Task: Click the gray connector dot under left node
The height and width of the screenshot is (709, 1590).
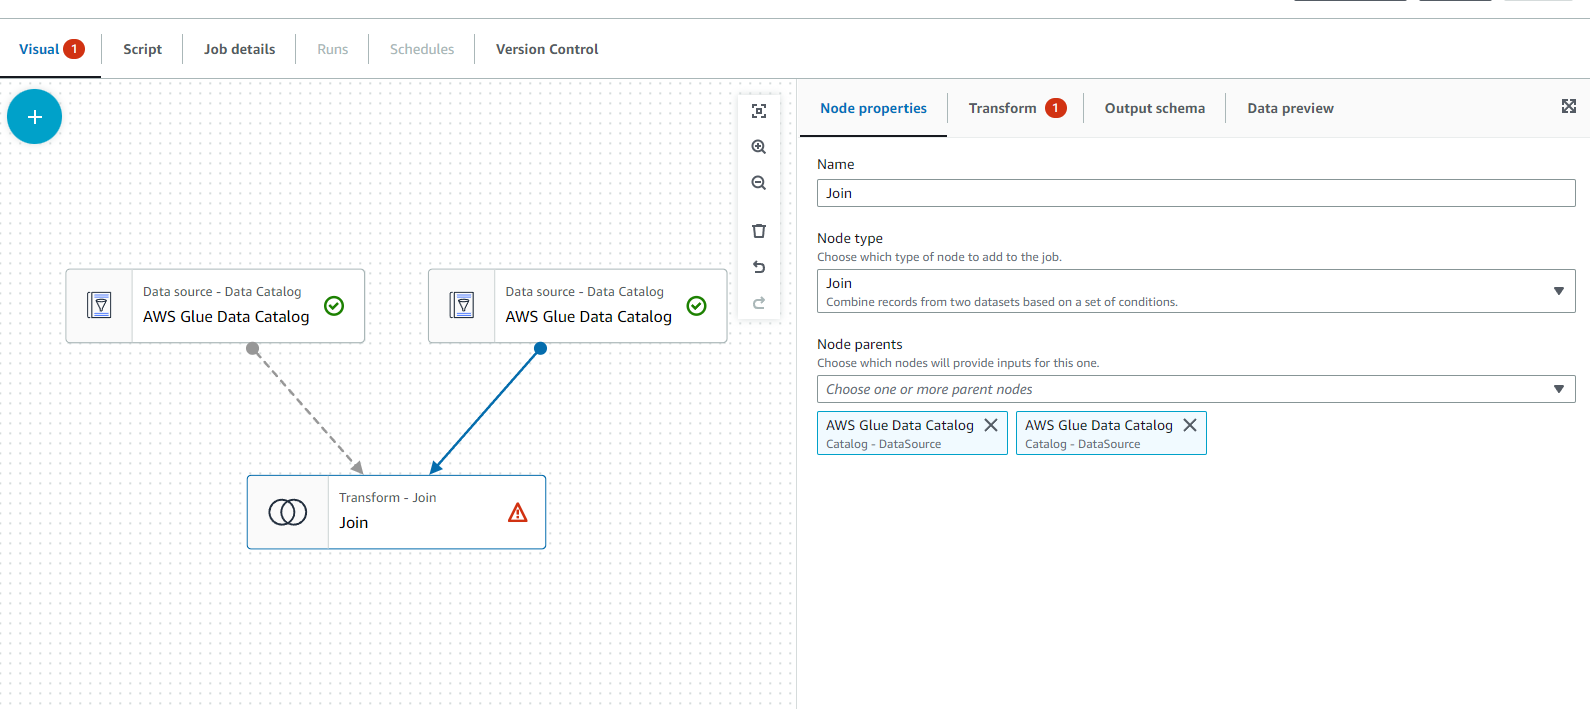Action: tap(253, 348)
